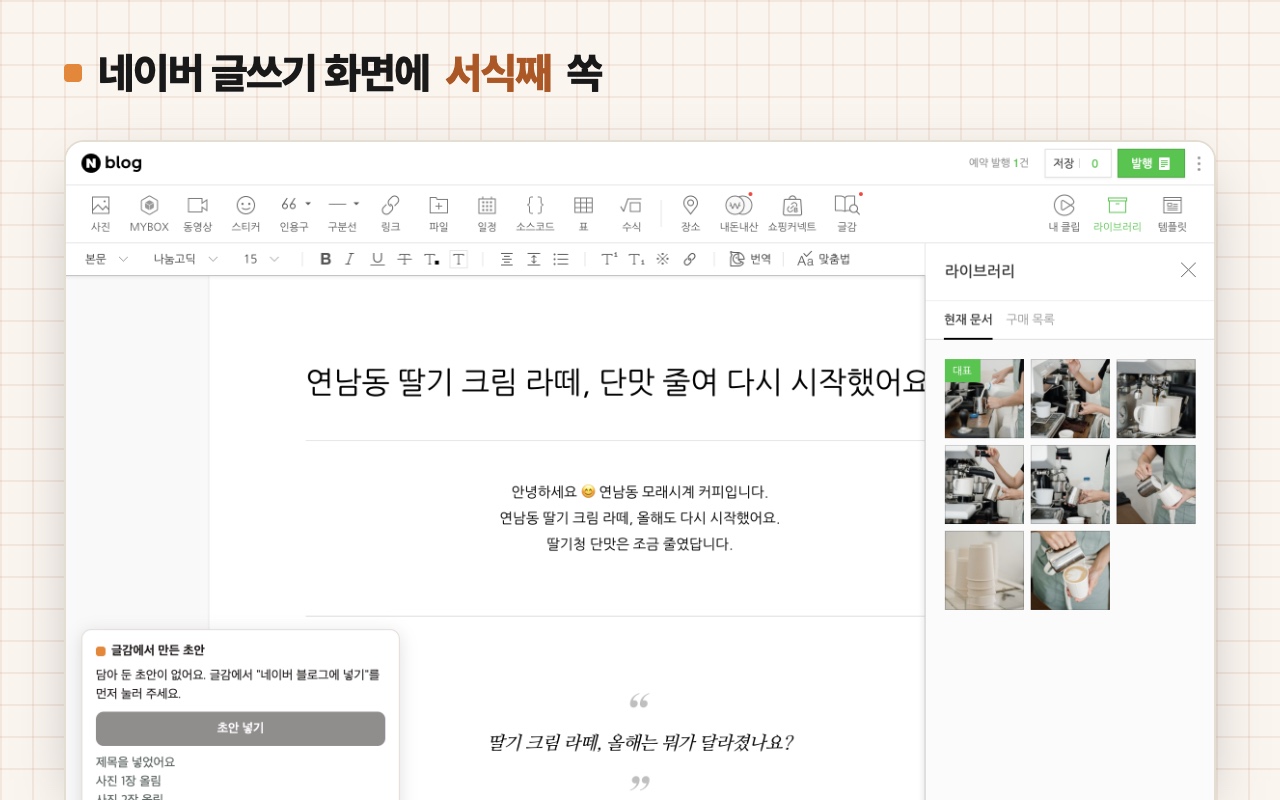
Task: Toggle italic text formatting
Action: point(350,259)
